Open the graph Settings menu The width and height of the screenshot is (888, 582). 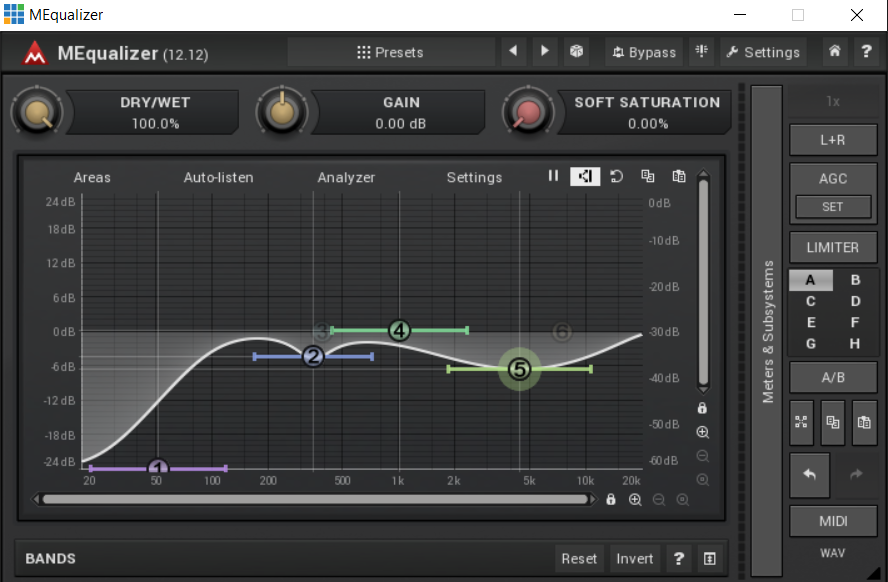pos(475,178)
